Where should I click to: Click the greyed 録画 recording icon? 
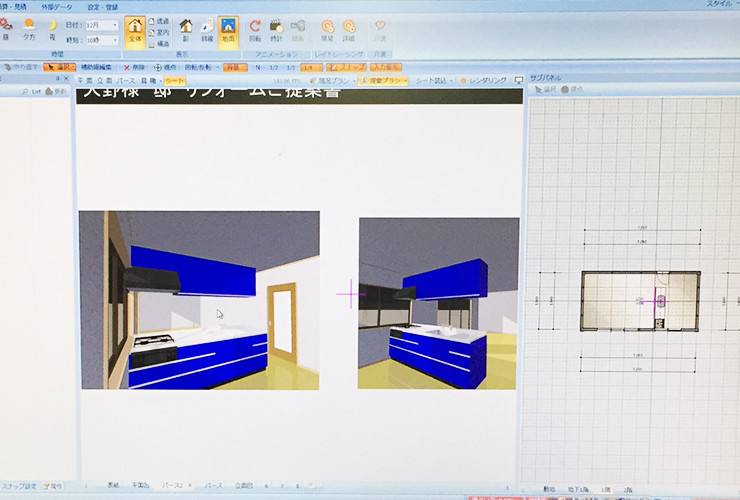(298, 30)
